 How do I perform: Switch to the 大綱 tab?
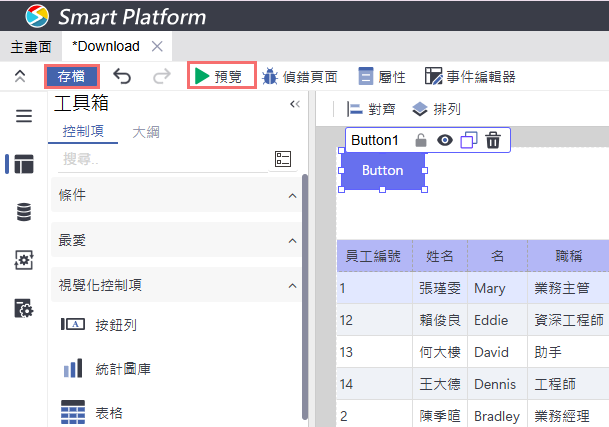coord(146,132)
